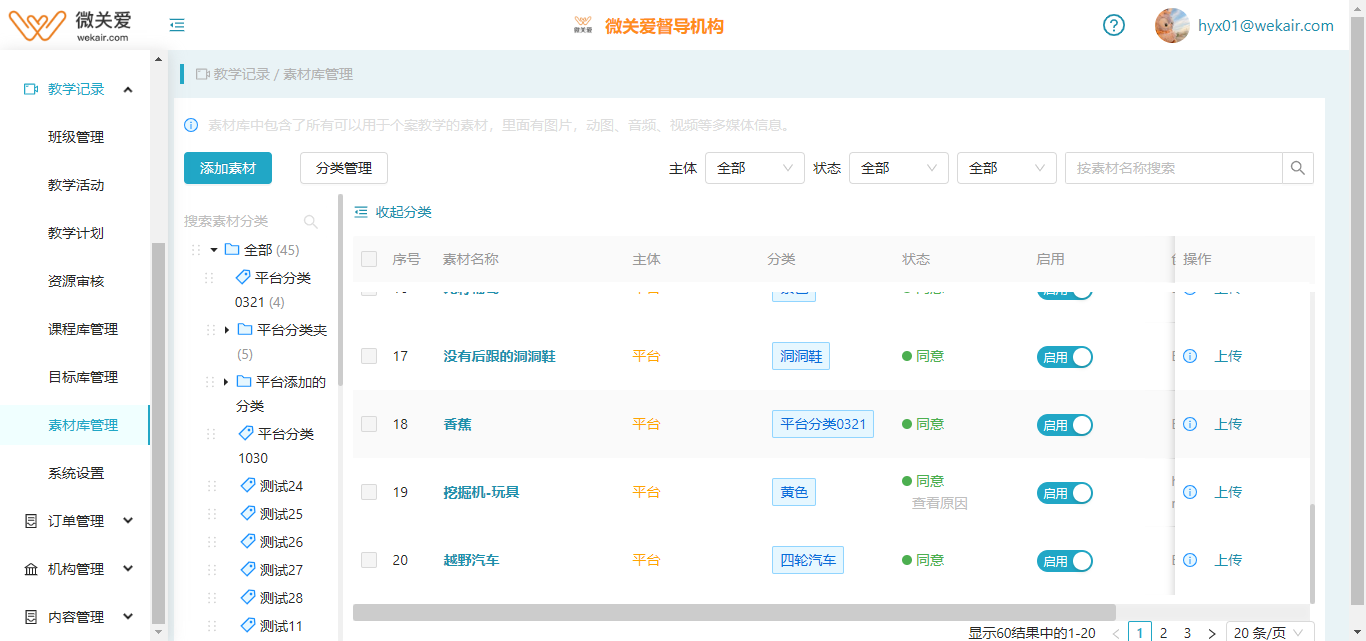Open the third 全部 filter dropdown

(x=1007, y=168)
